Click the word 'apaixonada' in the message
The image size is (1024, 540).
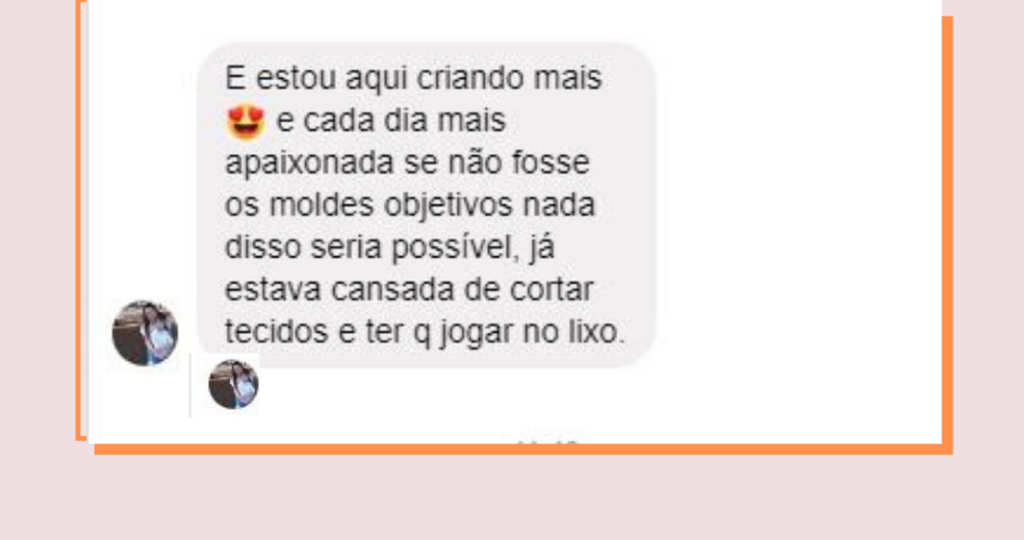[x=309, y=163]
